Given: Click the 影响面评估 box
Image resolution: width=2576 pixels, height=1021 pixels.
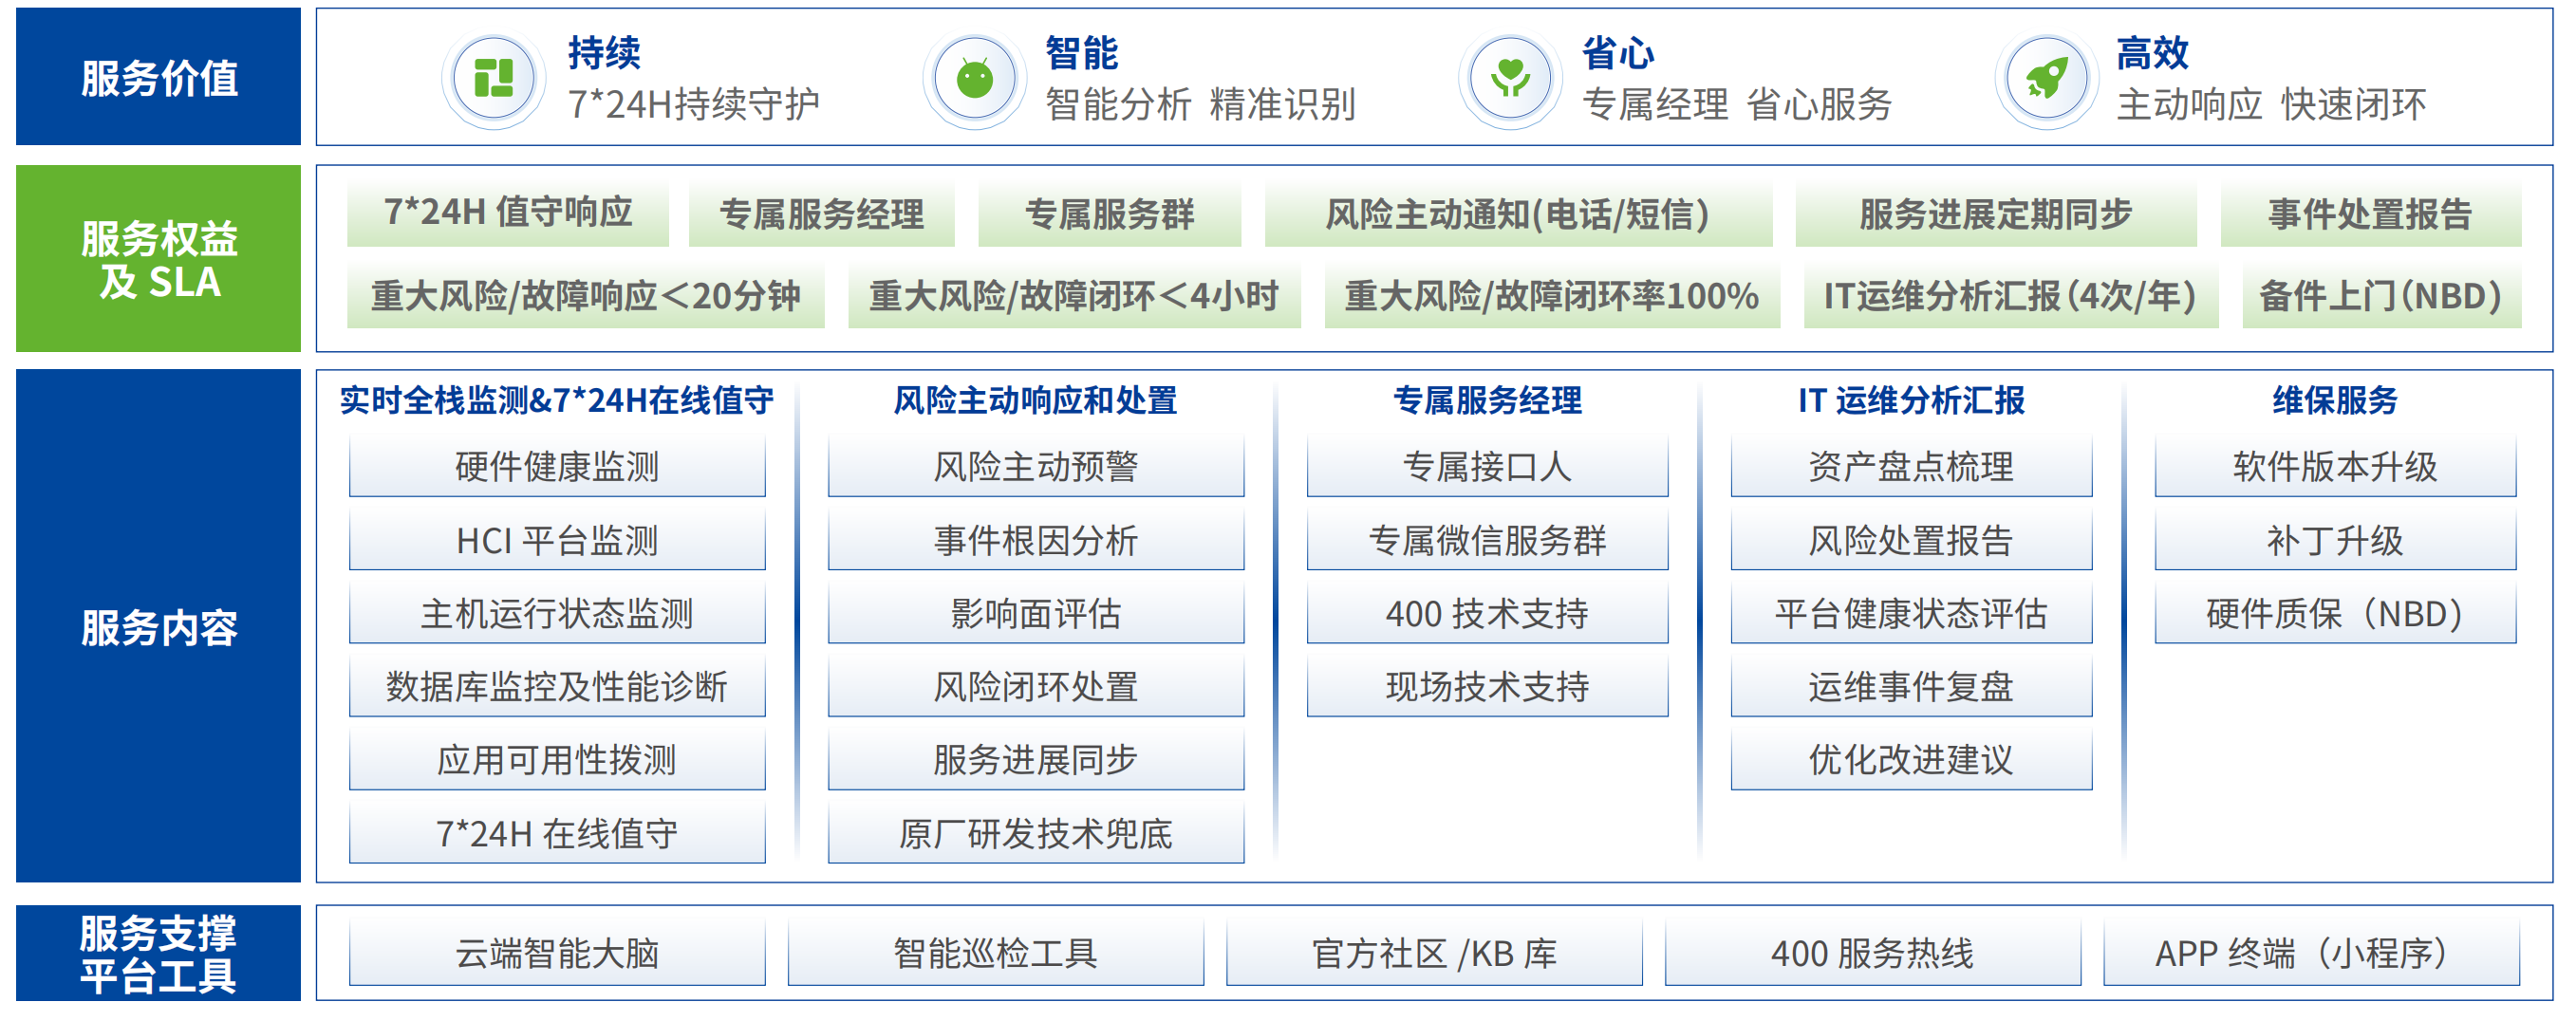Looking at the screenshot, I should pos(1036,613).
